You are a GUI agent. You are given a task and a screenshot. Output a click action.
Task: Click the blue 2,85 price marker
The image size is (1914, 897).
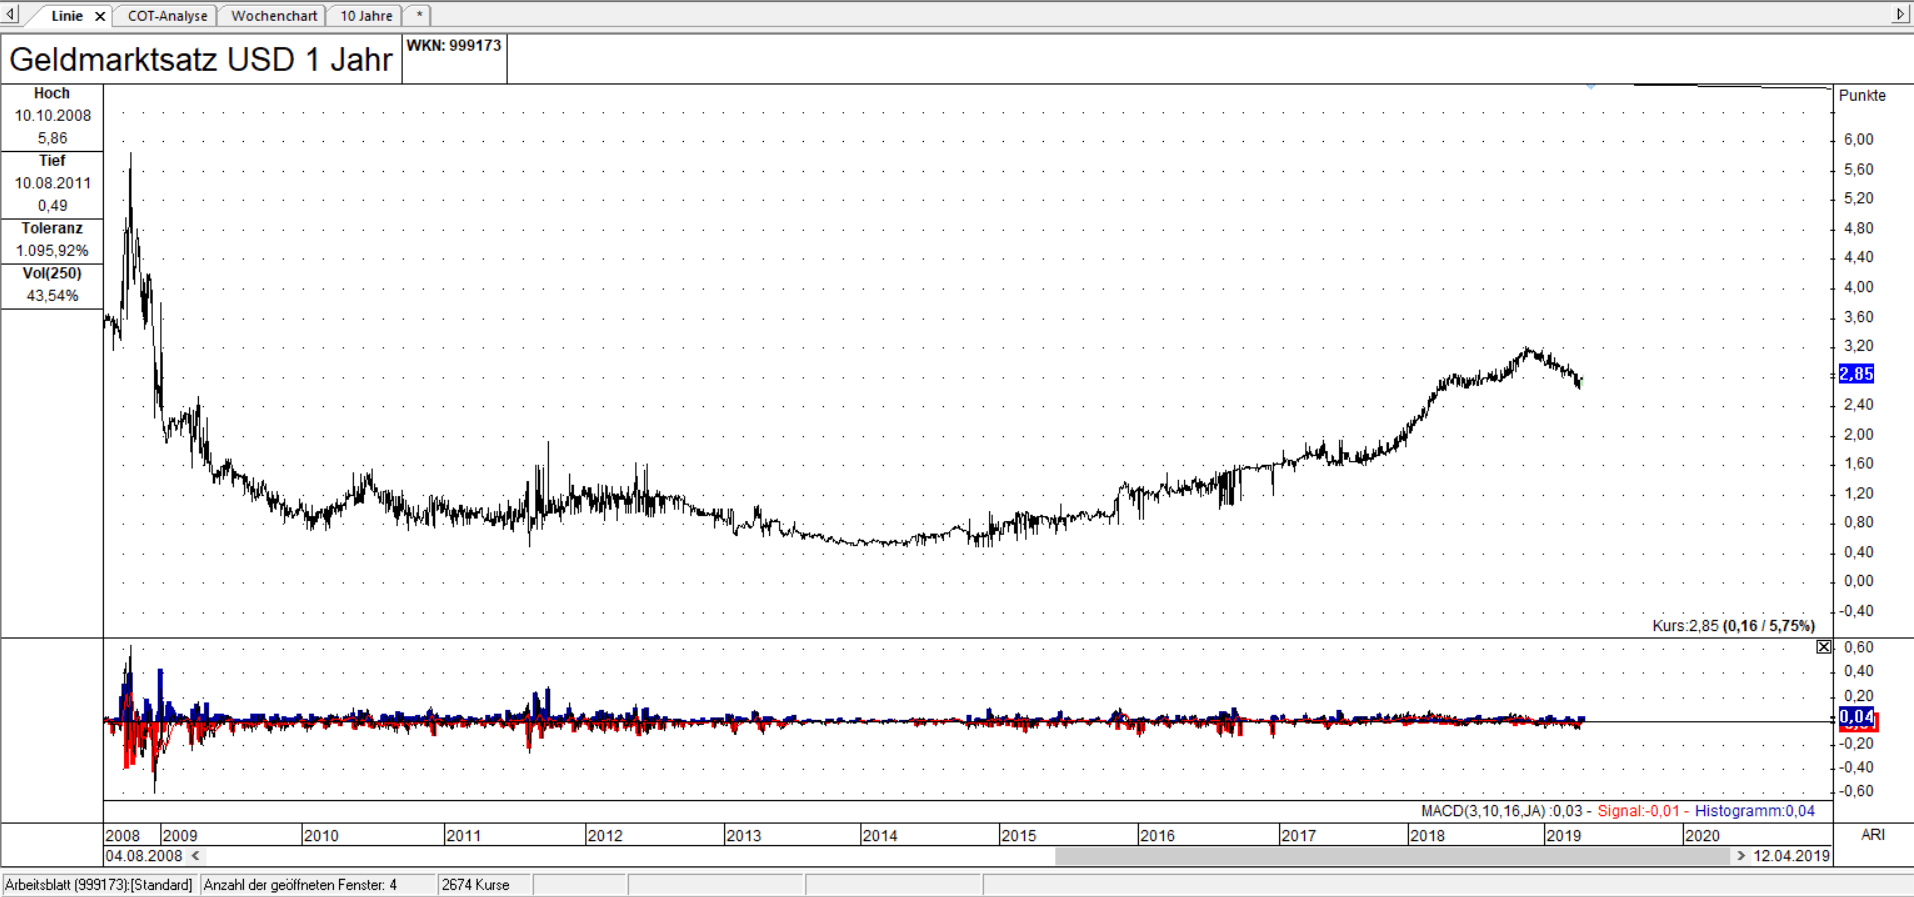pyautogui.click(x=1856, y=374)
